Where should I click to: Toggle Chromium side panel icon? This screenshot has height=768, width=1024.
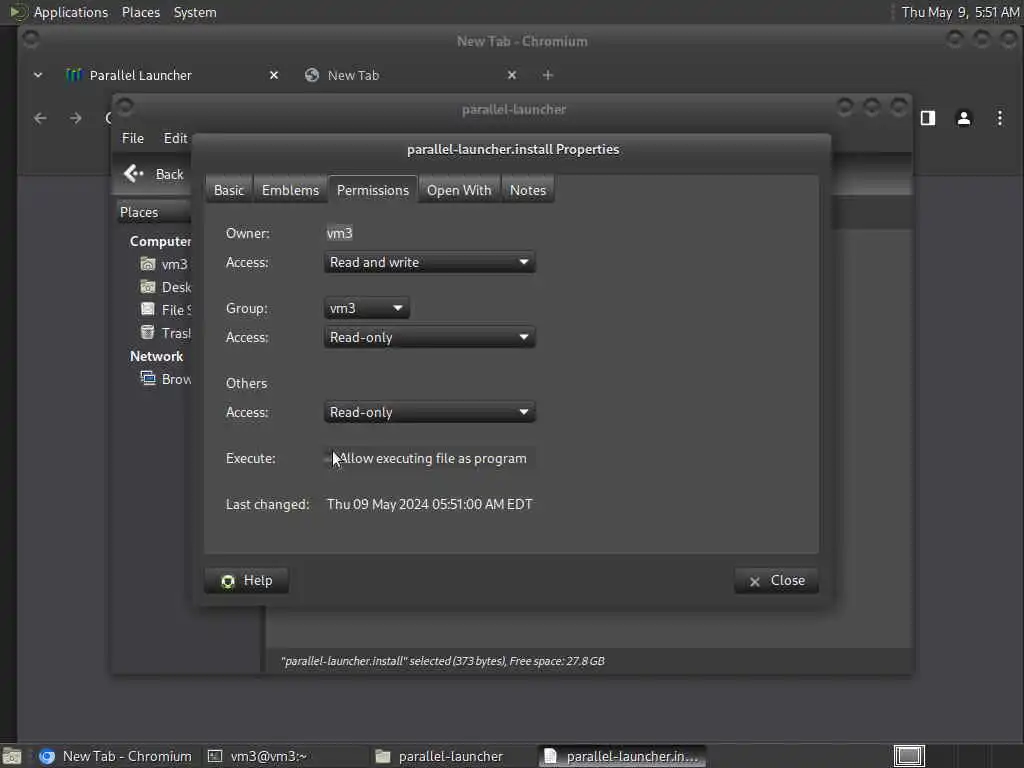click(x=928, y=118)
